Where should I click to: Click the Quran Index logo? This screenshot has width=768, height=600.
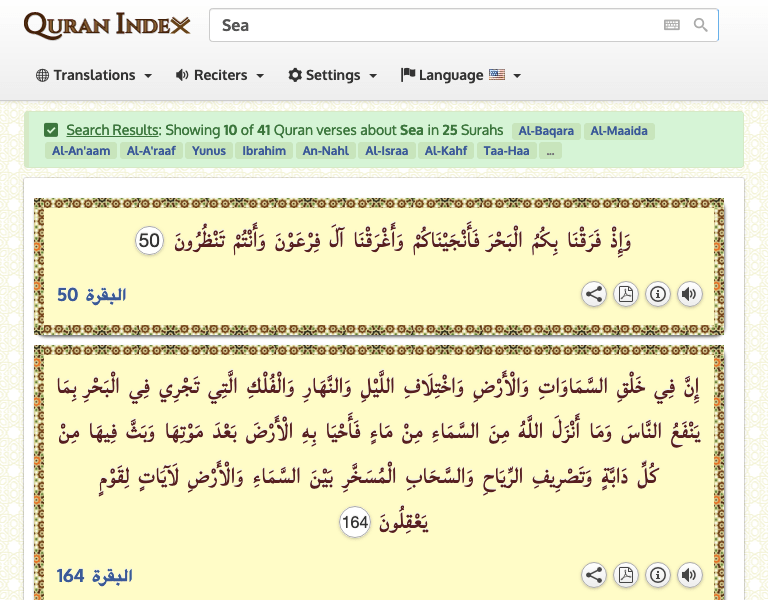click(x=107, y=25)
